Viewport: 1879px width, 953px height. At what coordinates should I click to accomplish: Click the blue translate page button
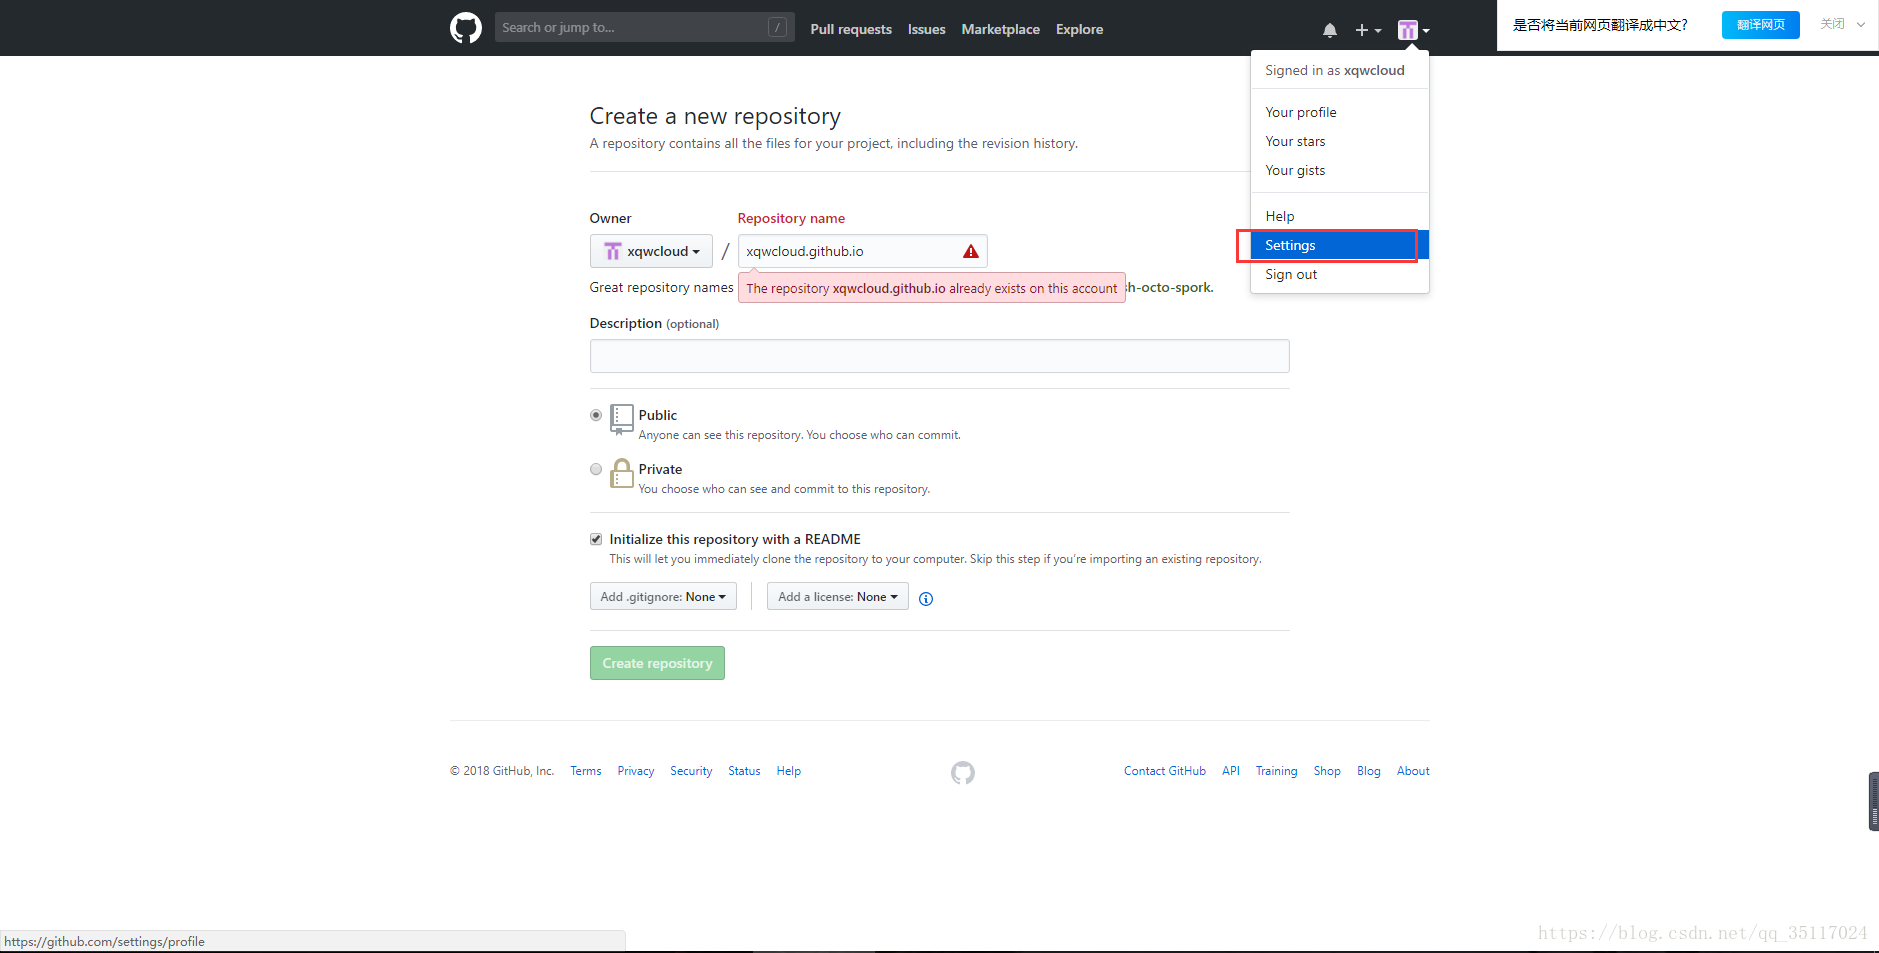tap(1760, 25)
